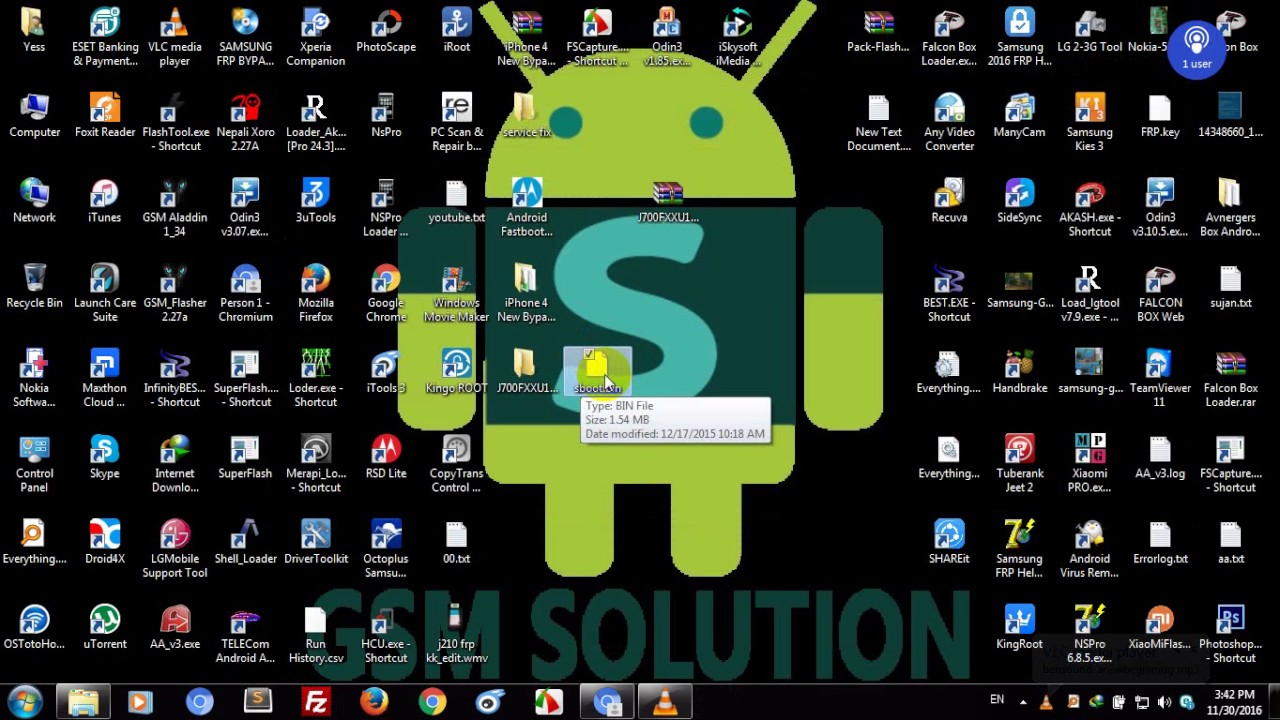This screenshot has width=1280, height=720.
Task: Open Android Virus Remover desktop icon
Action: pos(1090,549)
